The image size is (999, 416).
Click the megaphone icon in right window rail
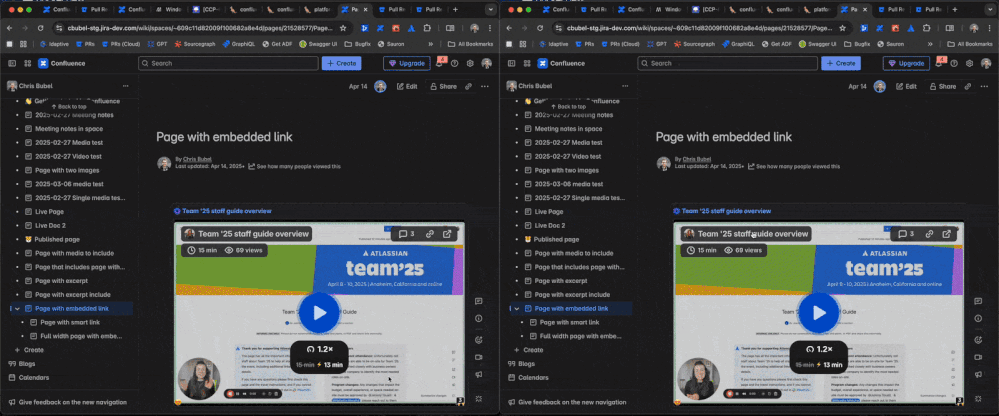coord(978,375)
